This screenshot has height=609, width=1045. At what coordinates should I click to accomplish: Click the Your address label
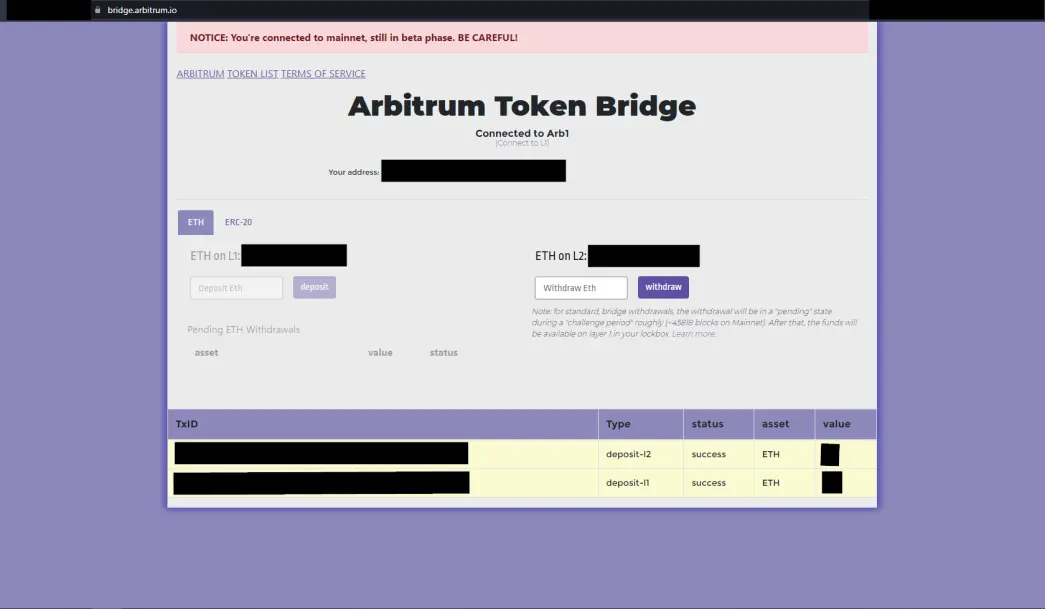[x=353, y=172]
